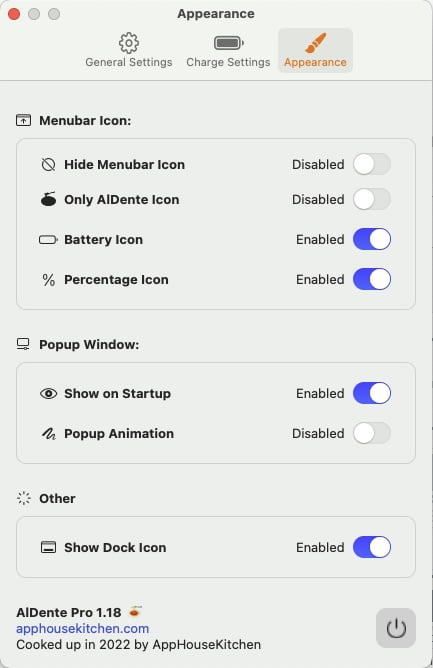433x668 pixels.
Task: Turn on Only AlDente Icon switch
Action: 372,199
